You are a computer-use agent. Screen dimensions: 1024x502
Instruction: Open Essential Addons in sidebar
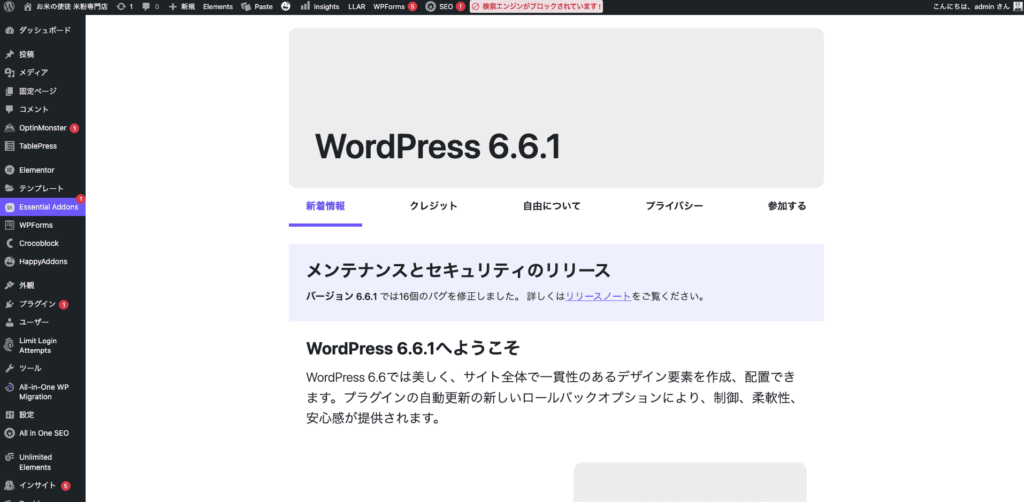coord(42,207)
